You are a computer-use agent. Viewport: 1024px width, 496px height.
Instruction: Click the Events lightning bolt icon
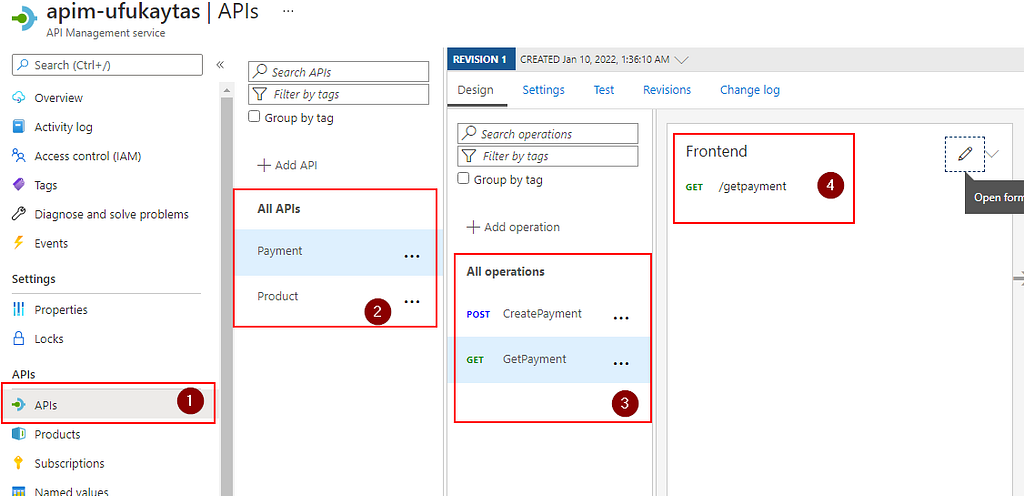point(19,243)
